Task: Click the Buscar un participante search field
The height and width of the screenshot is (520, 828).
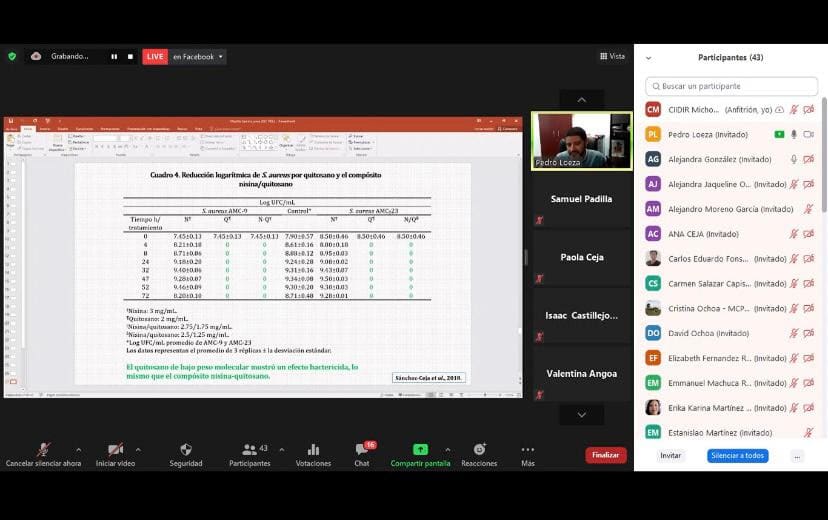Action: tap(731, 86)
